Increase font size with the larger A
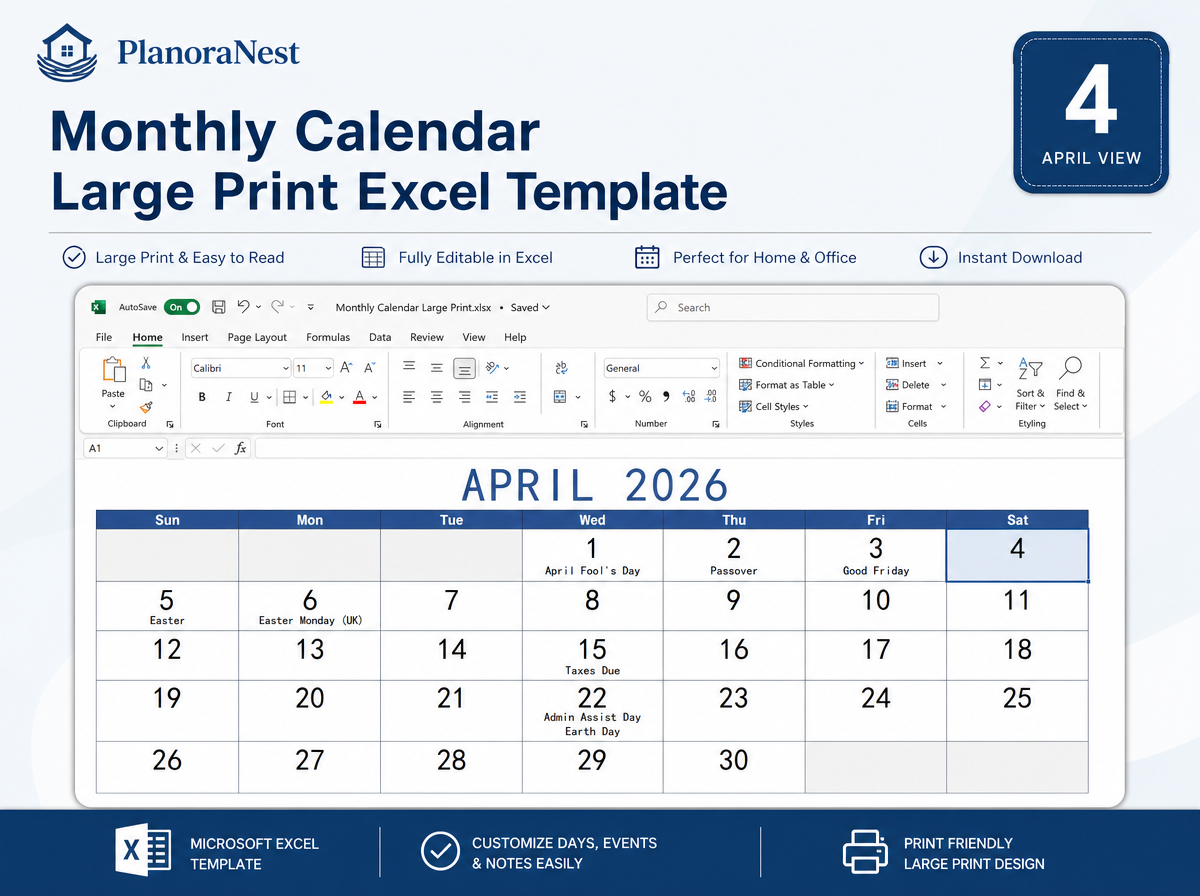This screenshot has height=896, width=1200. [x=346, y=368]
